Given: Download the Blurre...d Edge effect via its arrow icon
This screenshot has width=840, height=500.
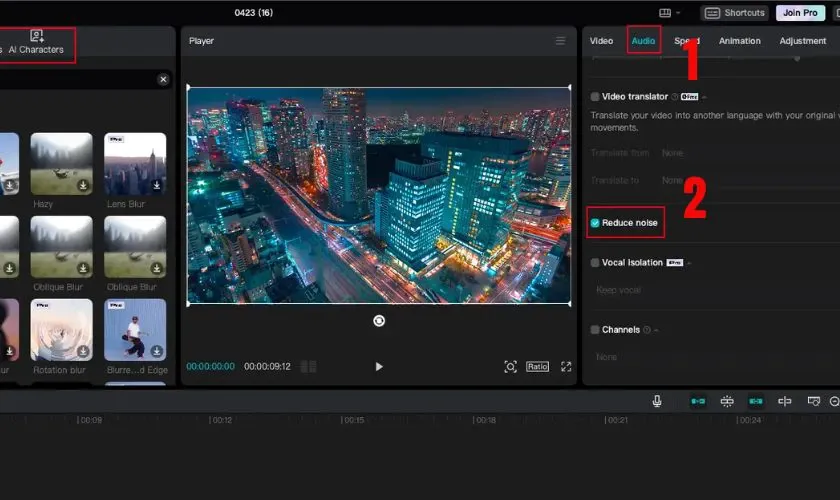Looking at the screenshot, I should (x=156, y=352).
